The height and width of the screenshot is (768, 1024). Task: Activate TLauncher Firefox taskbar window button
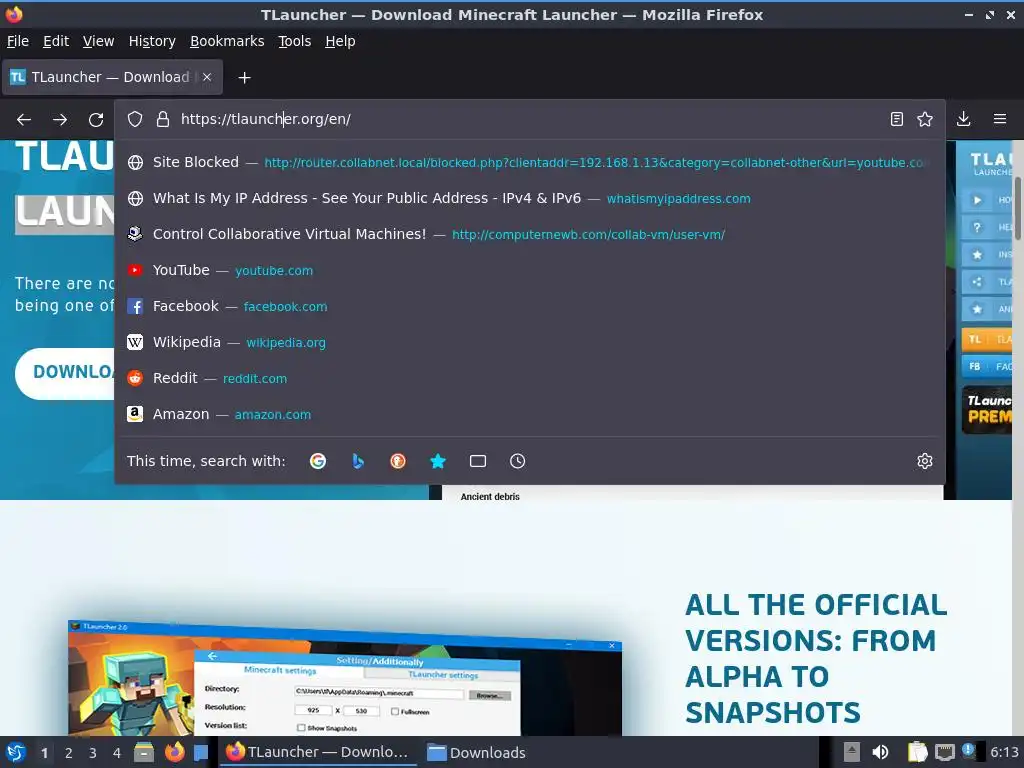(317, 752)
